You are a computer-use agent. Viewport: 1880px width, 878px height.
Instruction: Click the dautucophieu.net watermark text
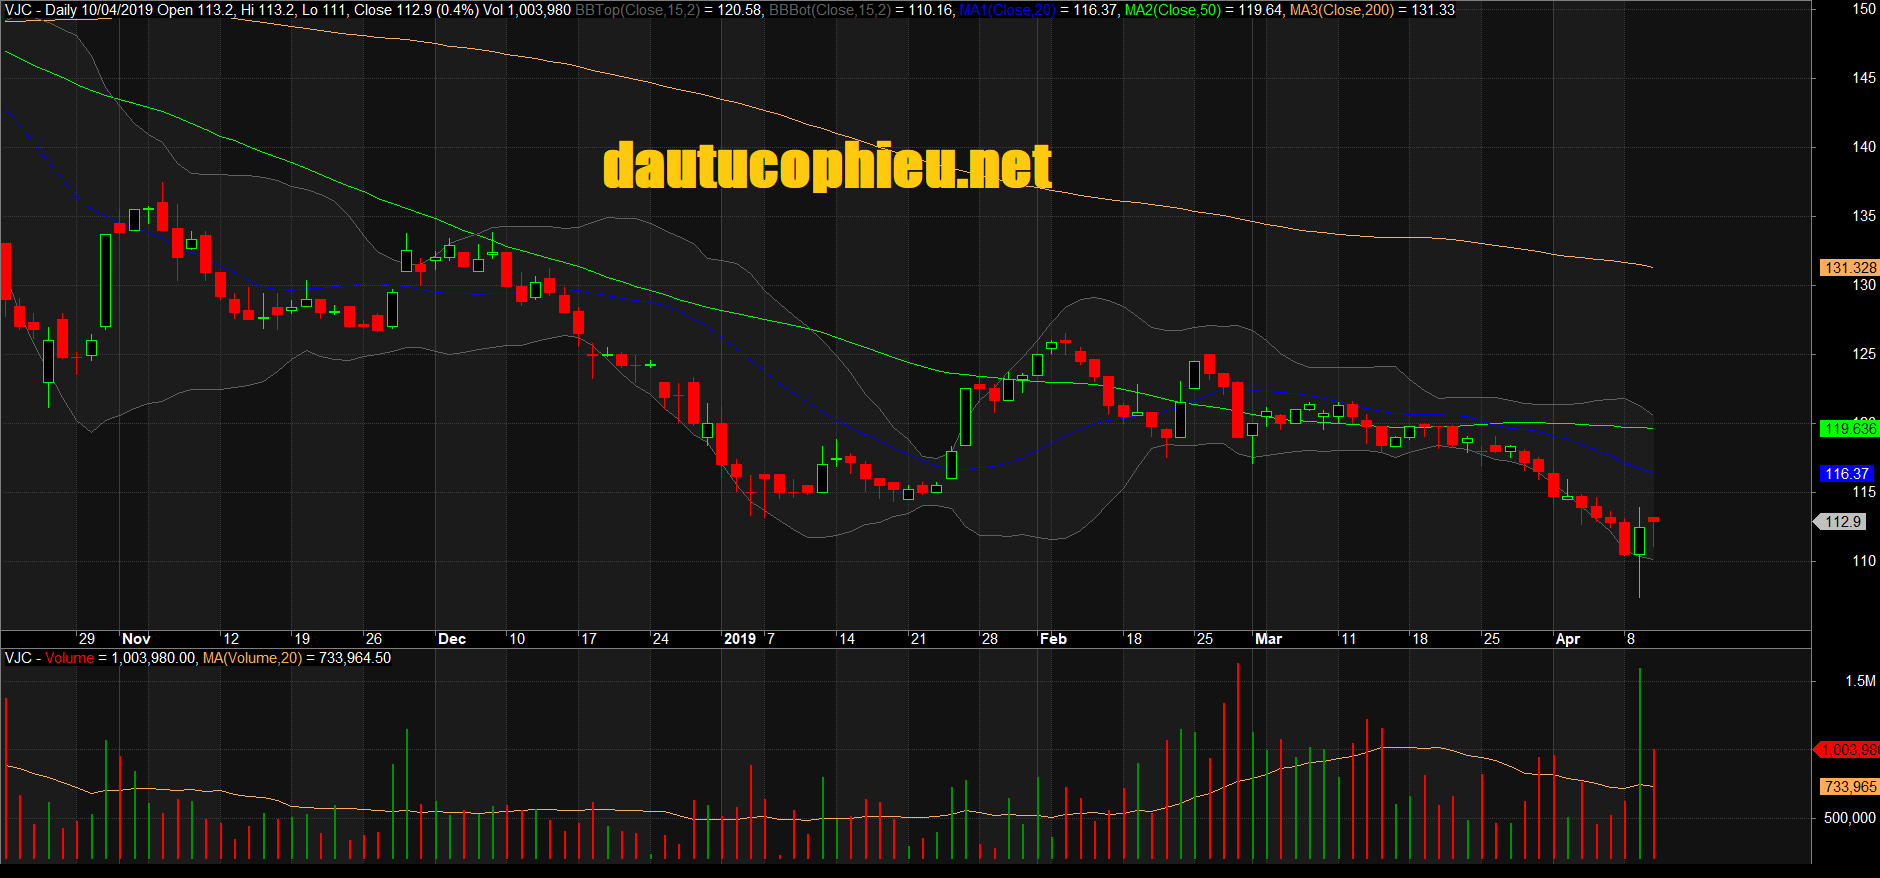point(827,166)
